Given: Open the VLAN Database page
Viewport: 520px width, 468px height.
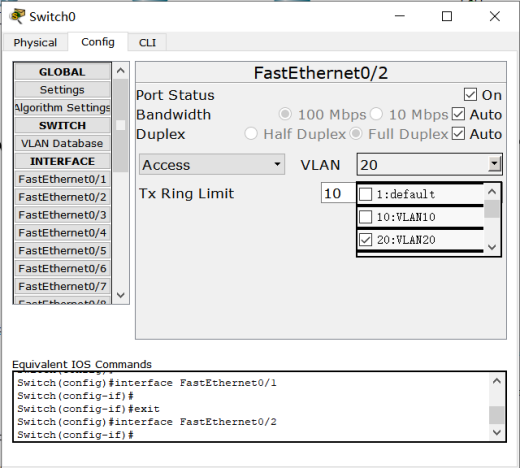Looking at the screenshot, I should point(62,143).
